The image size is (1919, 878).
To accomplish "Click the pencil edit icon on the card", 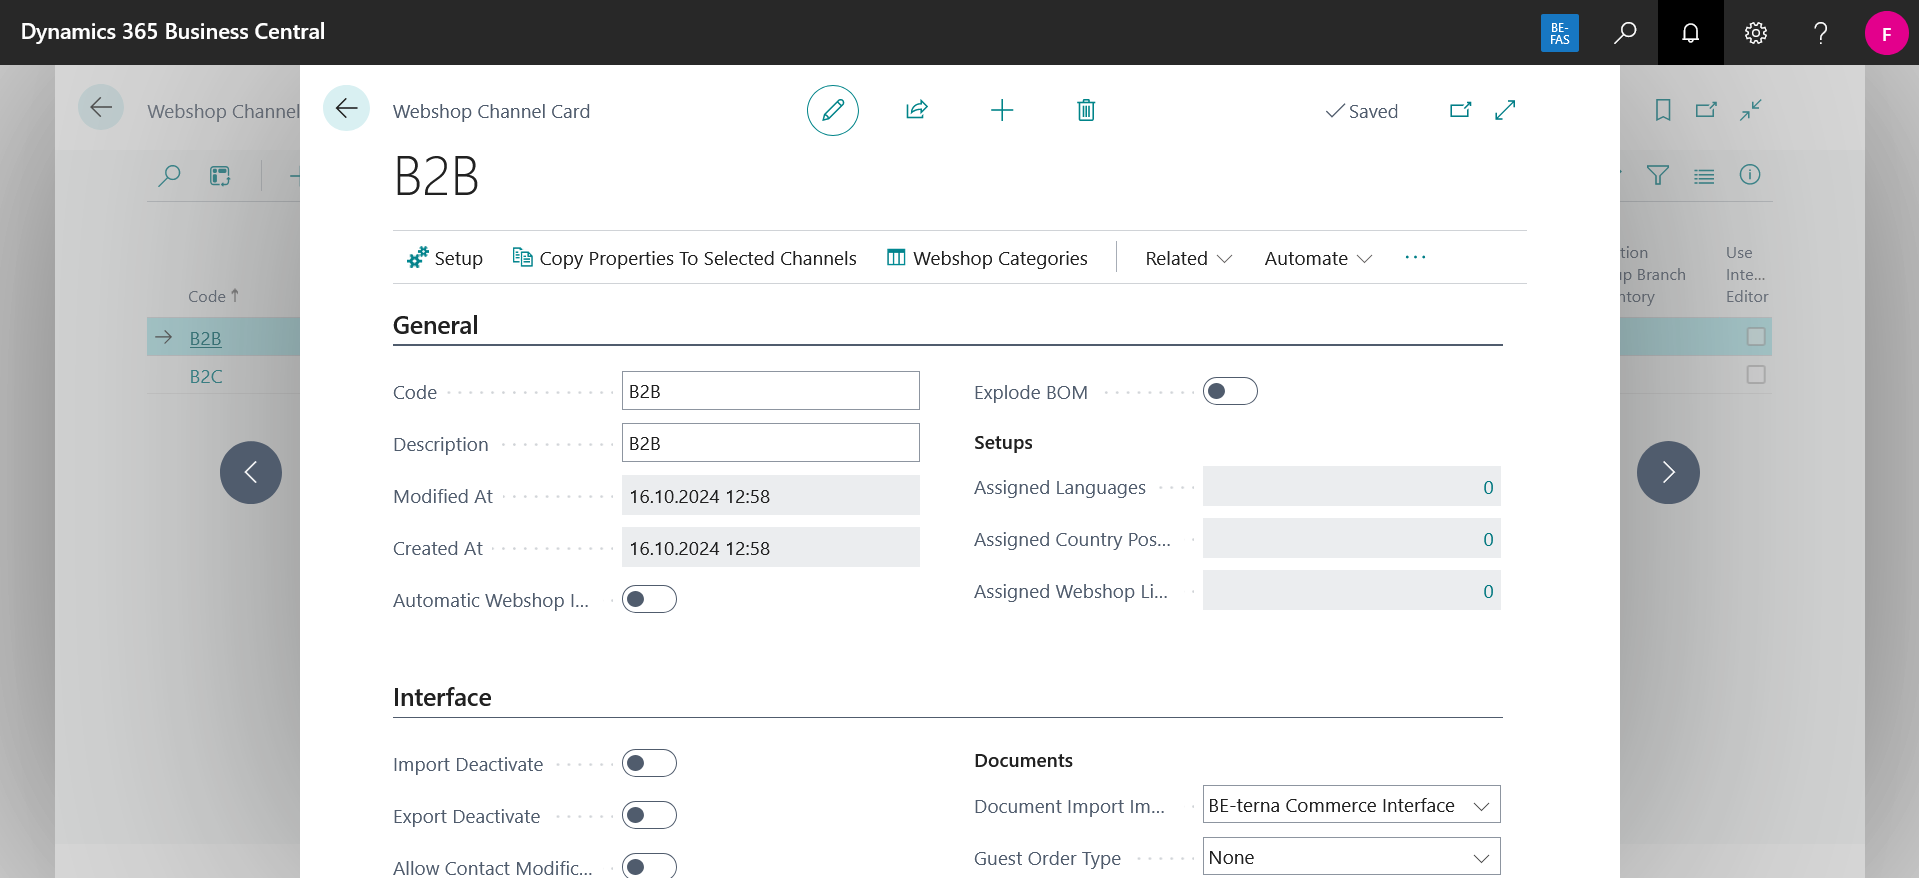I will pyautogui.click(x=833, y=110).
